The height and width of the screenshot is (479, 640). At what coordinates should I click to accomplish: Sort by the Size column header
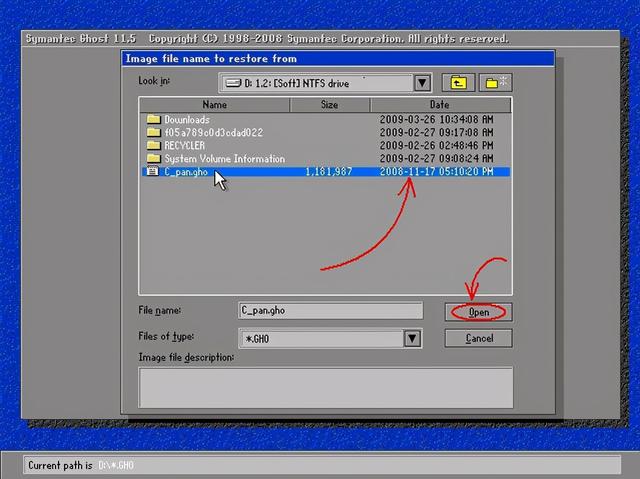[x=329, y=105]
